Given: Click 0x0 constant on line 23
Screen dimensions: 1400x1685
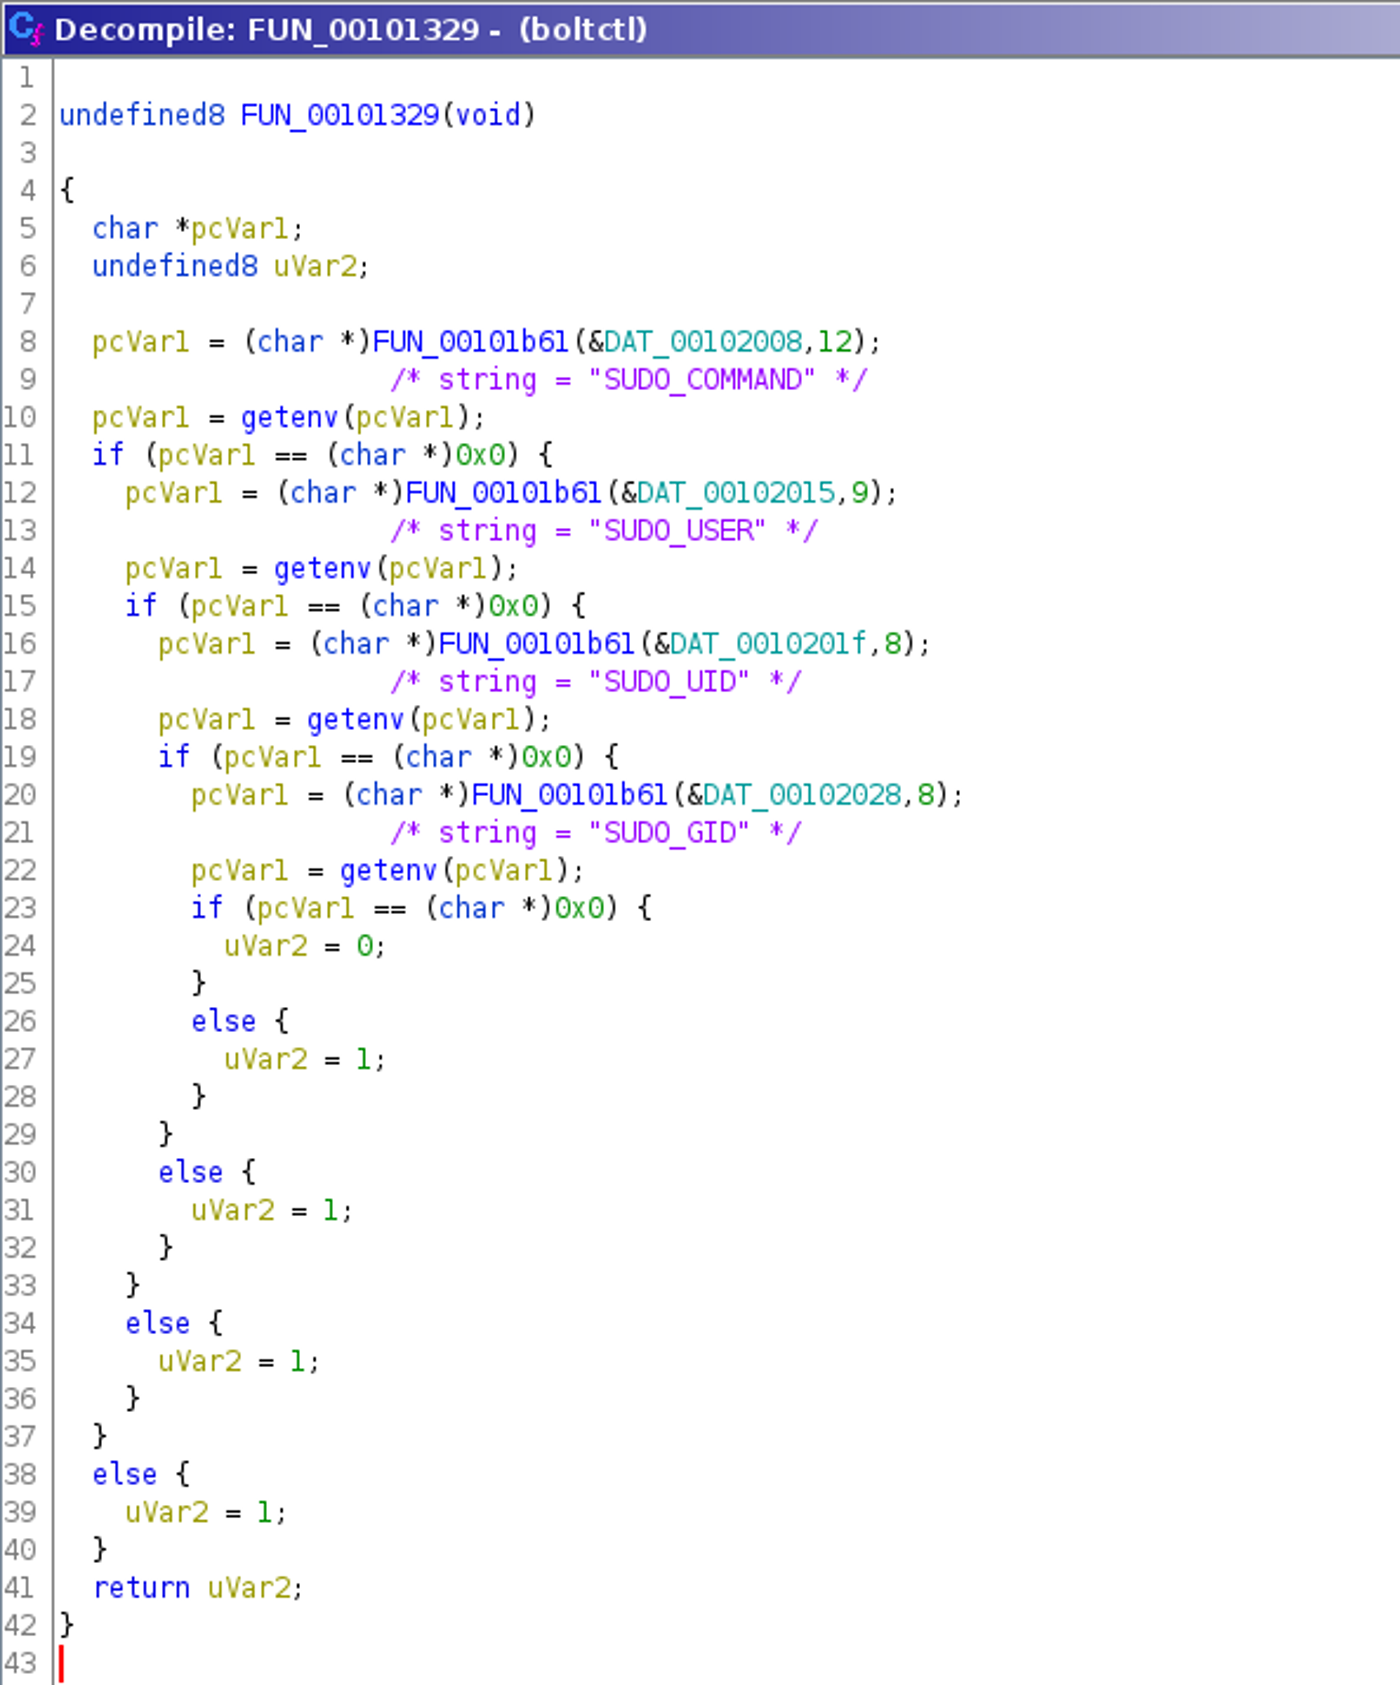Looking at the screenshot, I should [580, 908].
